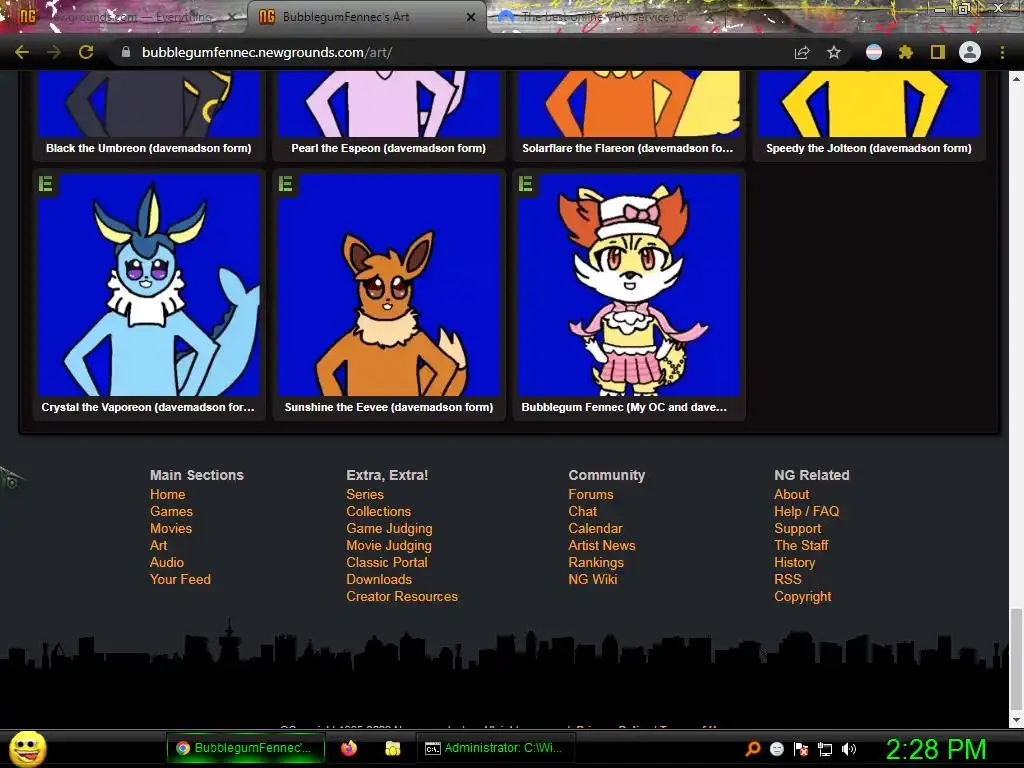
Task: Launch Firefox from the taskbar
Action: (x=349, y=748)
